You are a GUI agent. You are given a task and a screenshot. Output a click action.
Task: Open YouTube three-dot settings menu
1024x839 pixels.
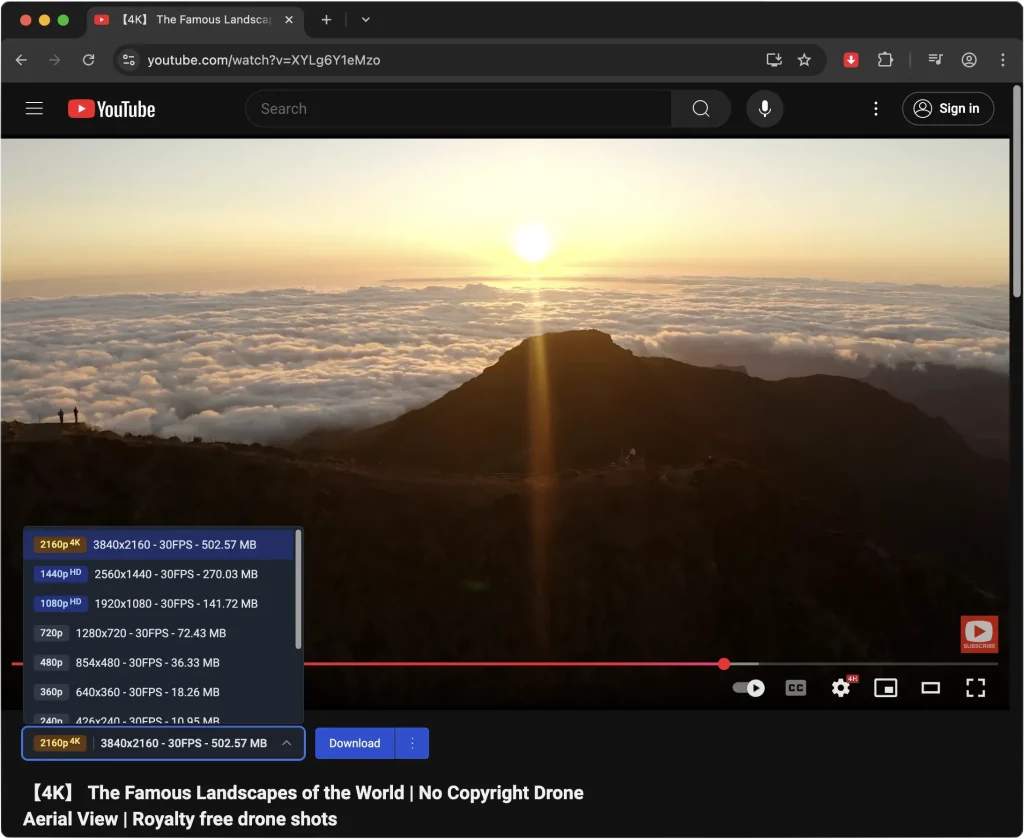[876, 109]
